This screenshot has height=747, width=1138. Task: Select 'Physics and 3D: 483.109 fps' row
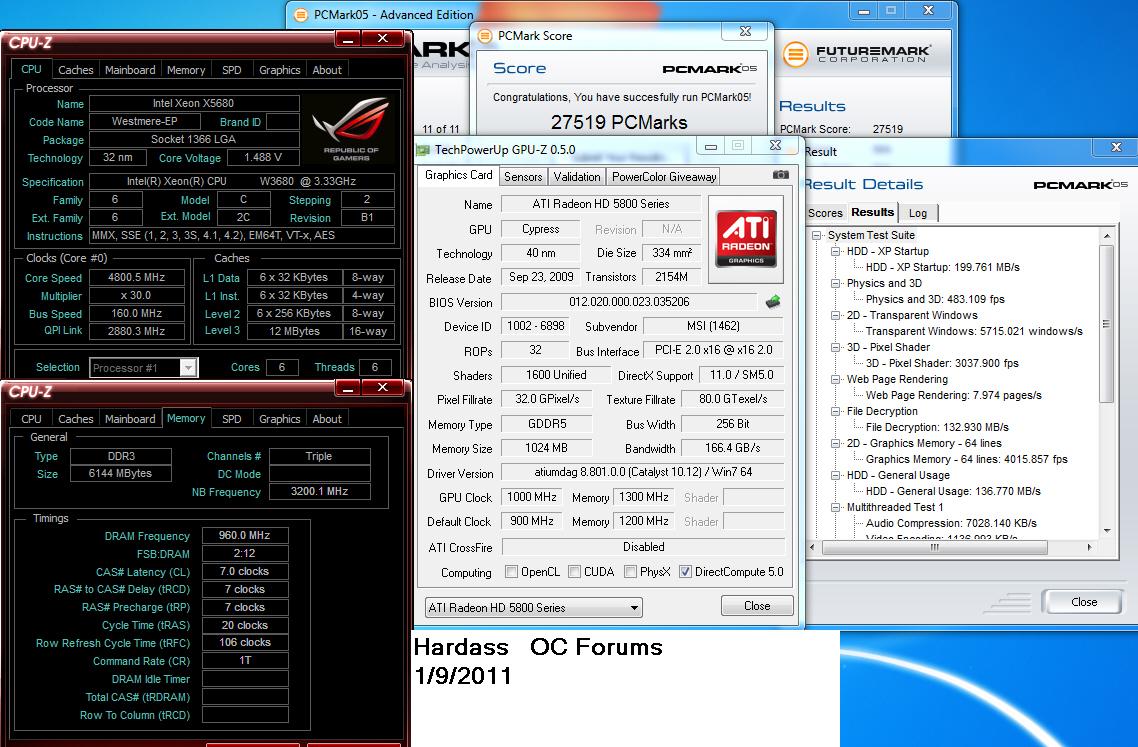(x=935, y=299)
